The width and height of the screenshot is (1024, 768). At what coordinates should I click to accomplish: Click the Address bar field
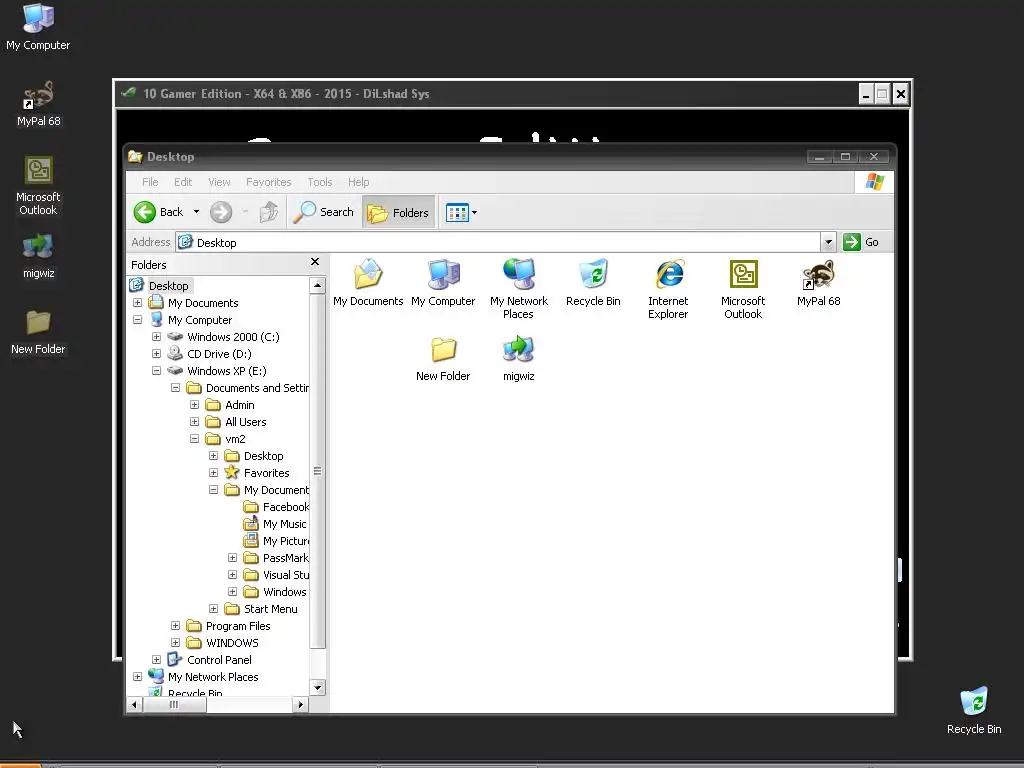498,242
